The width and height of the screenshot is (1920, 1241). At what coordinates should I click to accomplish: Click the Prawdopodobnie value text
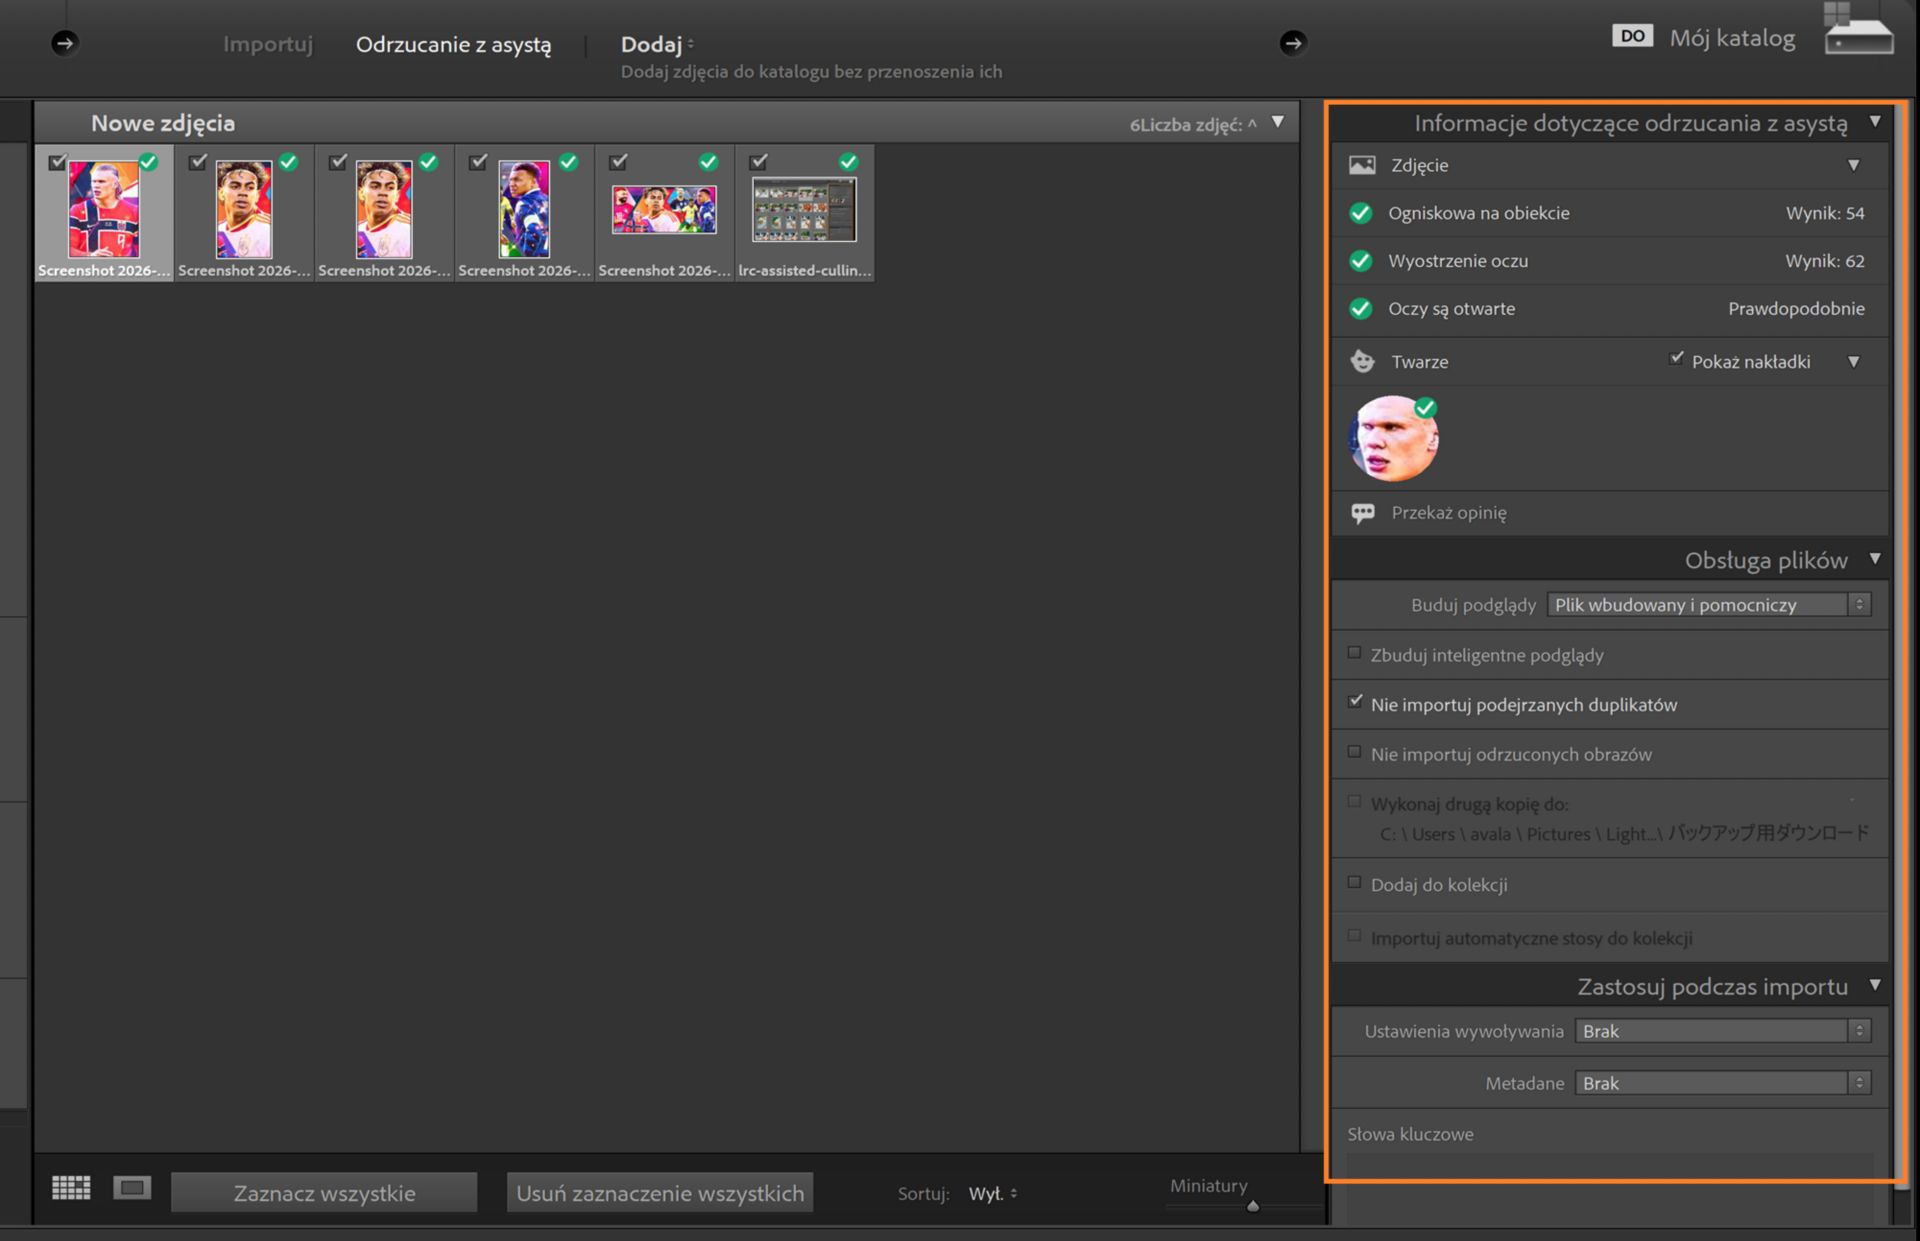click(1796, 309)
